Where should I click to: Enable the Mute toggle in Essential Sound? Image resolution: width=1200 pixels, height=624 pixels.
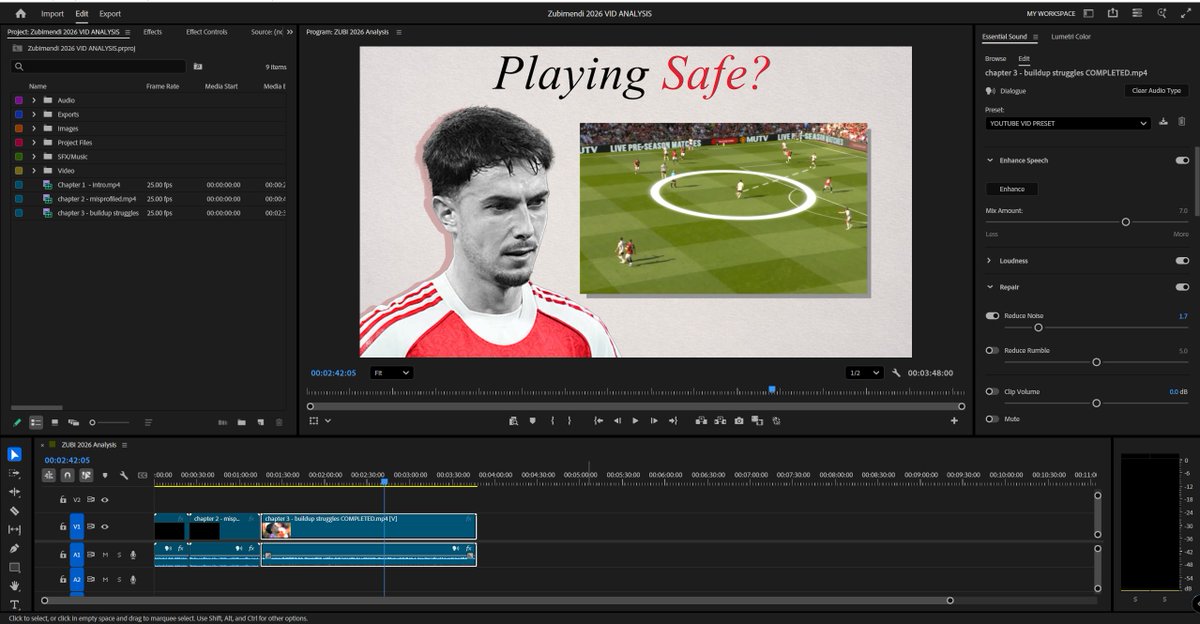[x=992, y=419]
